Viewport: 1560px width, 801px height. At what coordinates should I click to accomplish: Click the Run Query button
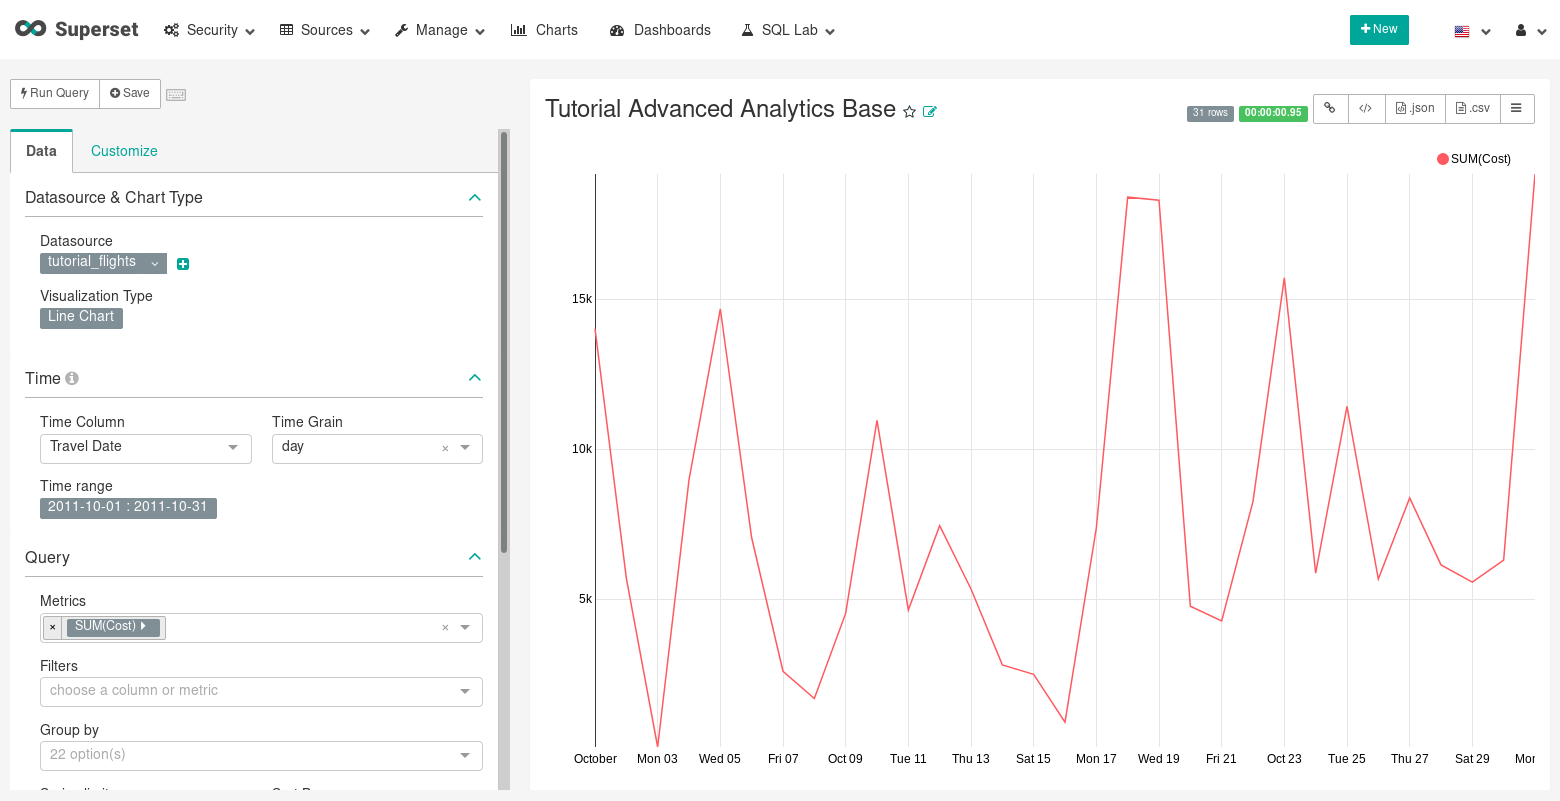click(55, 93)
